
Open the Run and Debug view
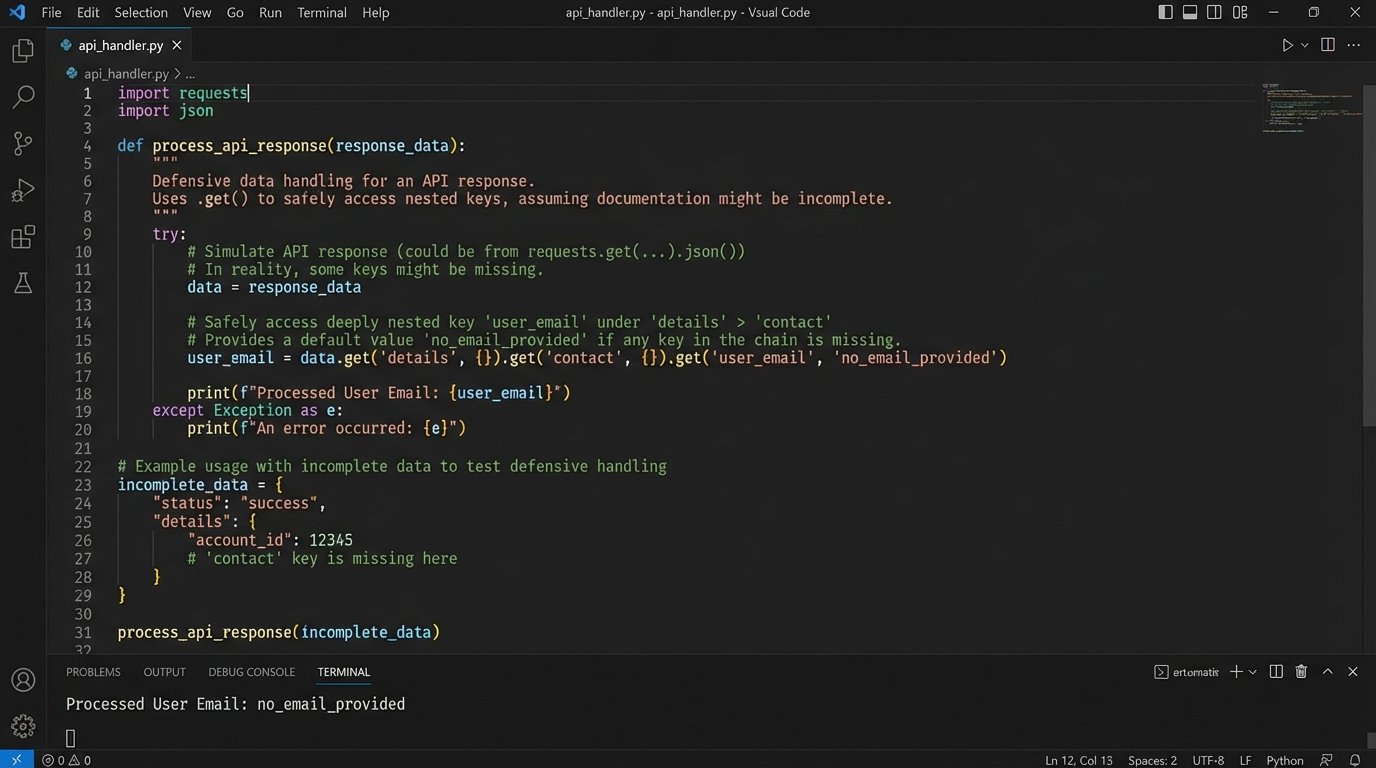point(22,190)
